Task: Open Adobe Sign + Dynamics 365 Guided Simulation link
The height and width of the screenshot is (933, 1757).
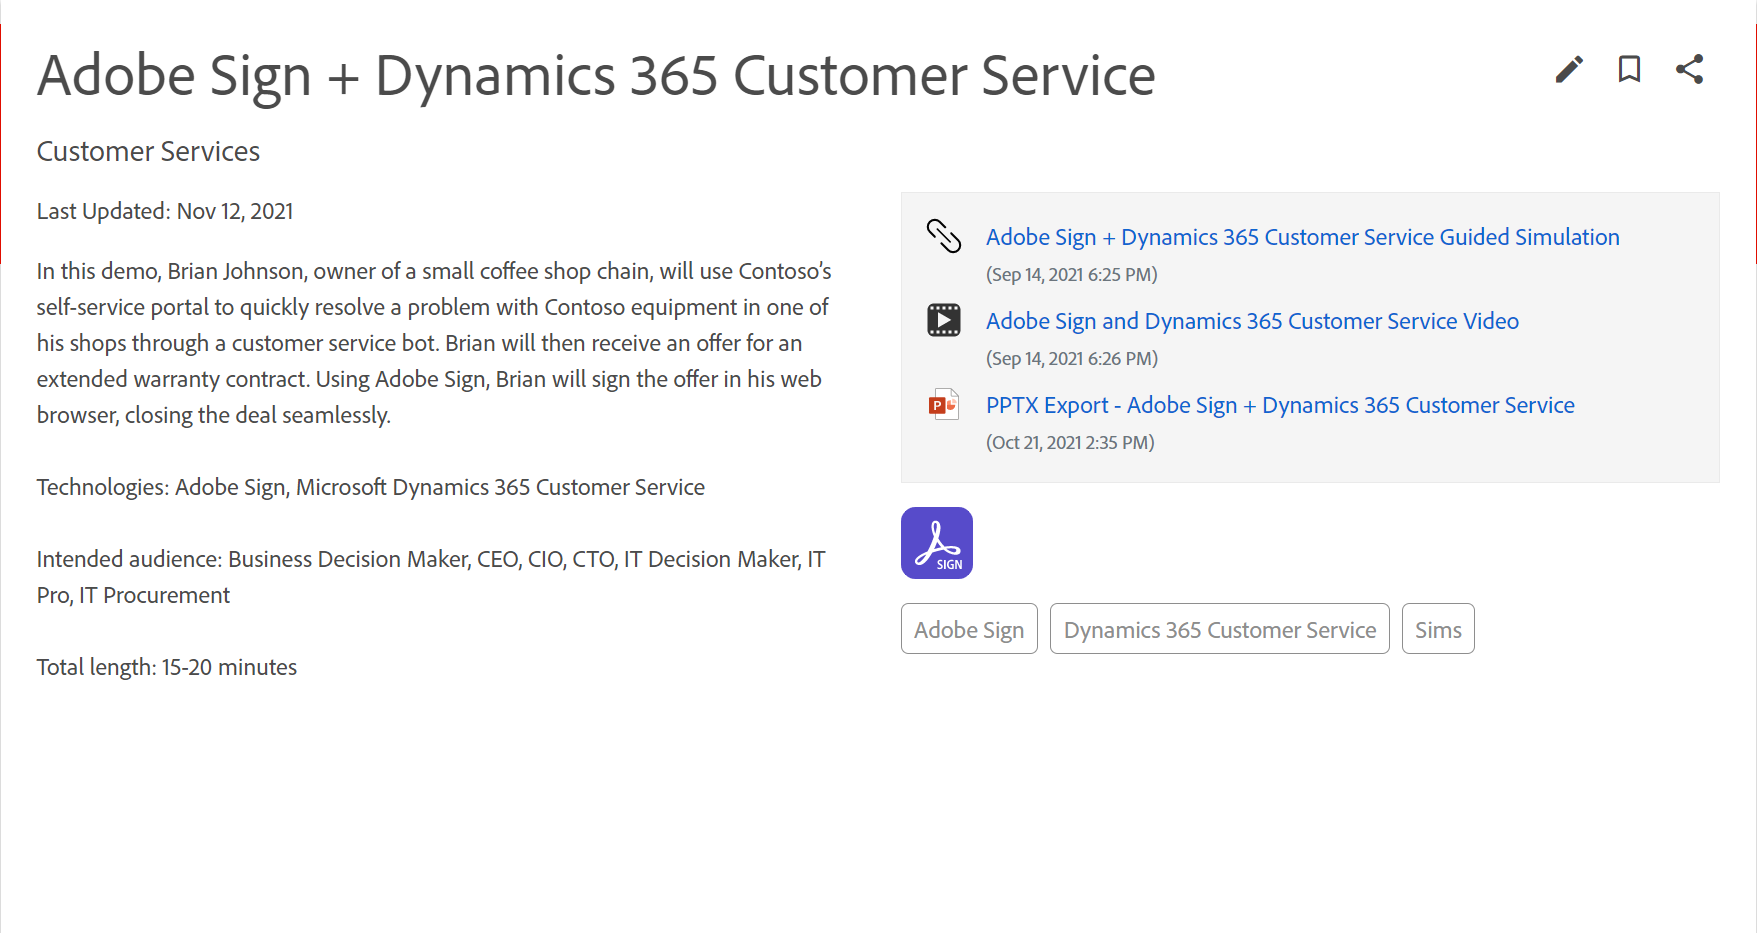Action: 1302,237
